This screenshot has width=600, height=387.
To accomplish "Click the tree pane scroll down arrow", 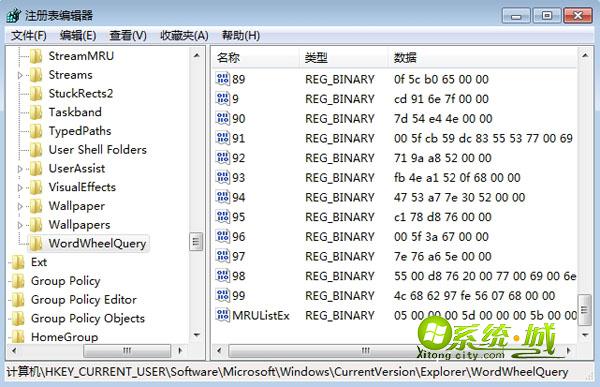I will 196,335.
